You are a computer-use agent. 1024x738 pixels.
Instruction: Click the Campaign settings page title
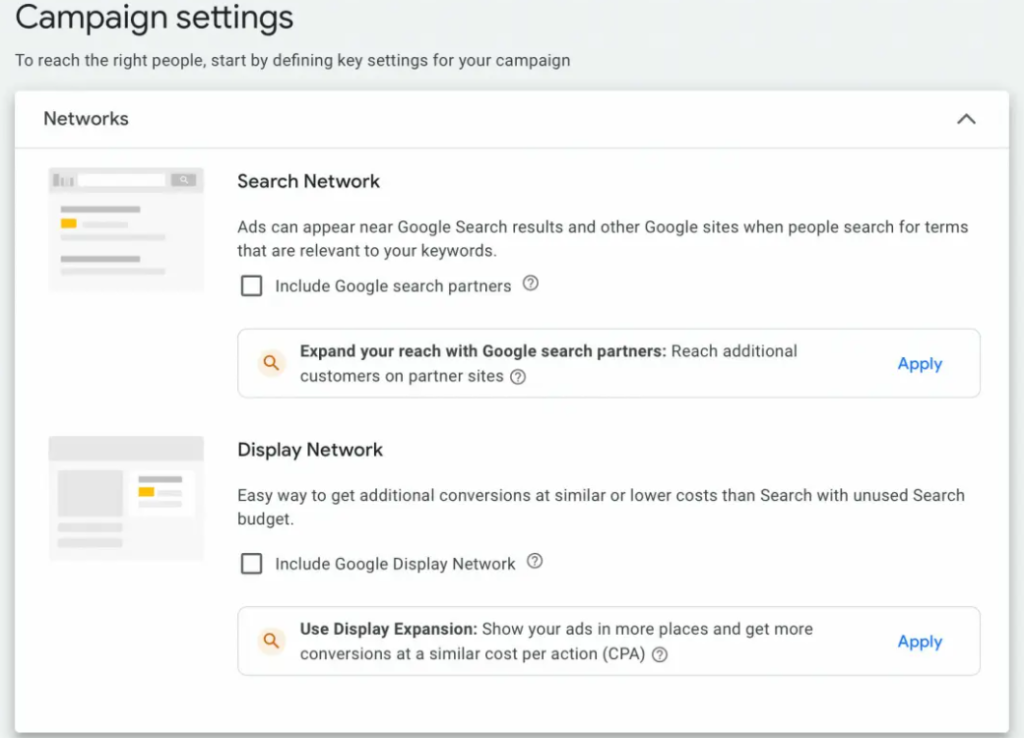tap(154, 17)
